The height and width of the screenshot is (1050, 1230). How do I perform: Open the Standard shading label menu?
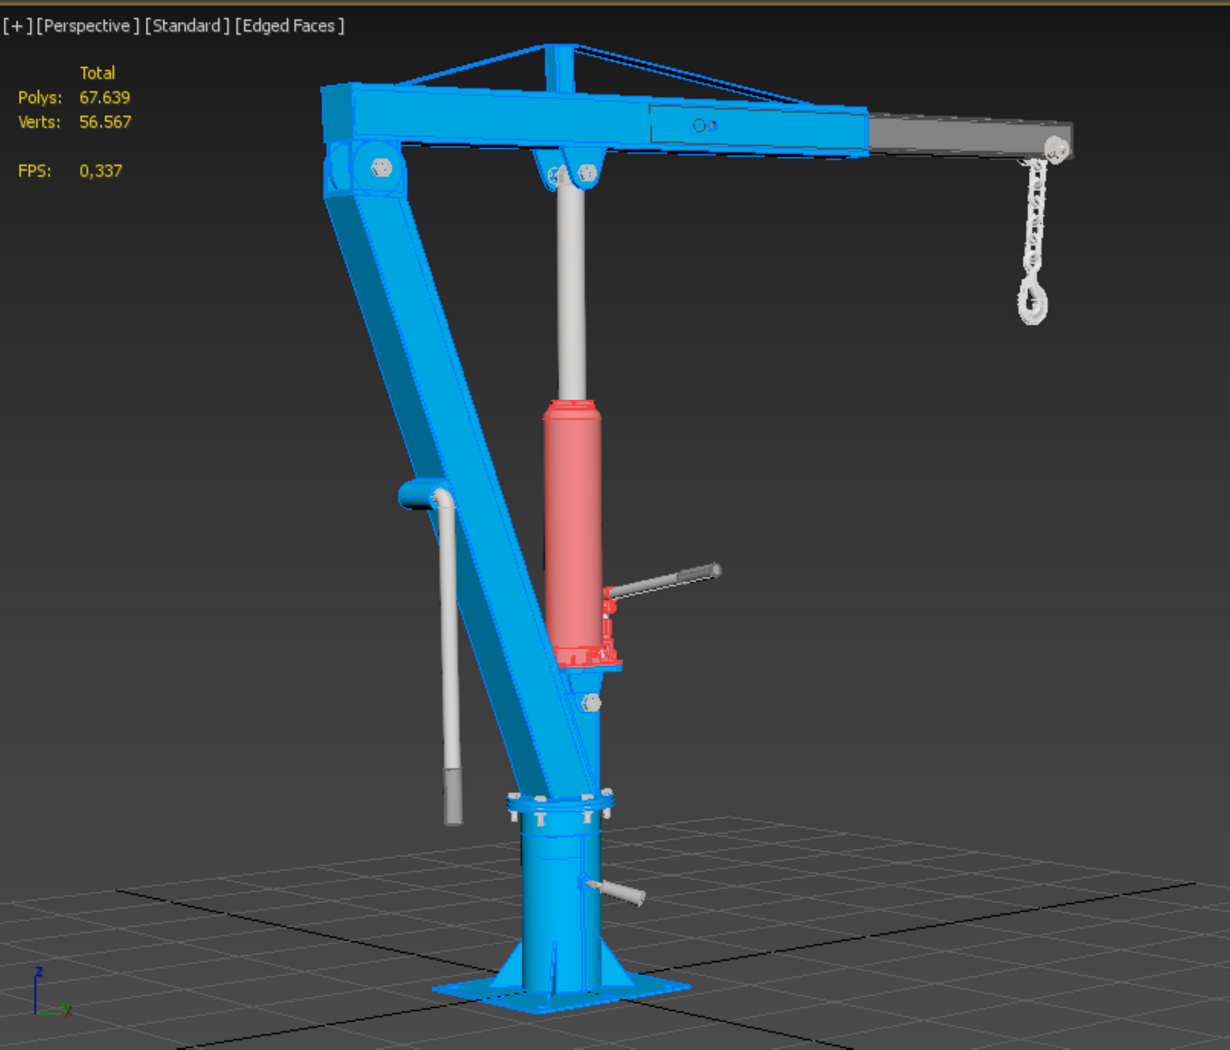click(x=187, y=26)
